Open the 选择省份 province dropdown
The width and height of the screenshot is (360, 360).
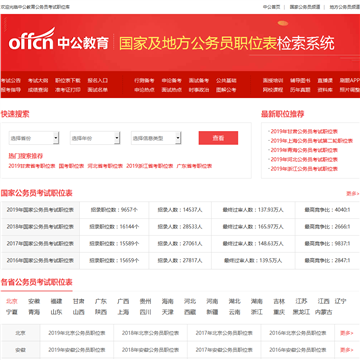pyautogui.click(x=34, y=138)
